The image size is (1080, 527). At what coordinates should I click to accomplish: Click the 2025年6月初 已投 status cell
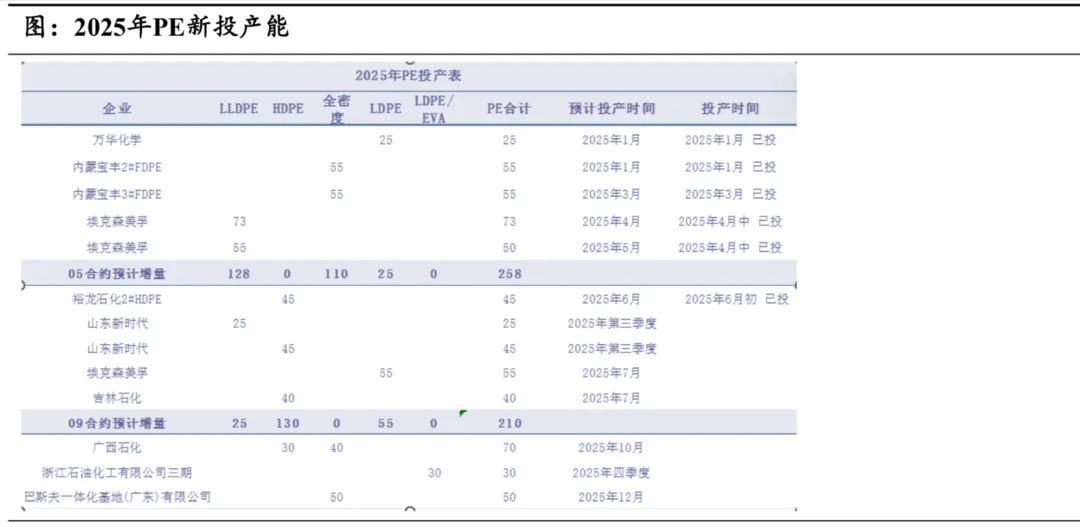pos(736,300)
